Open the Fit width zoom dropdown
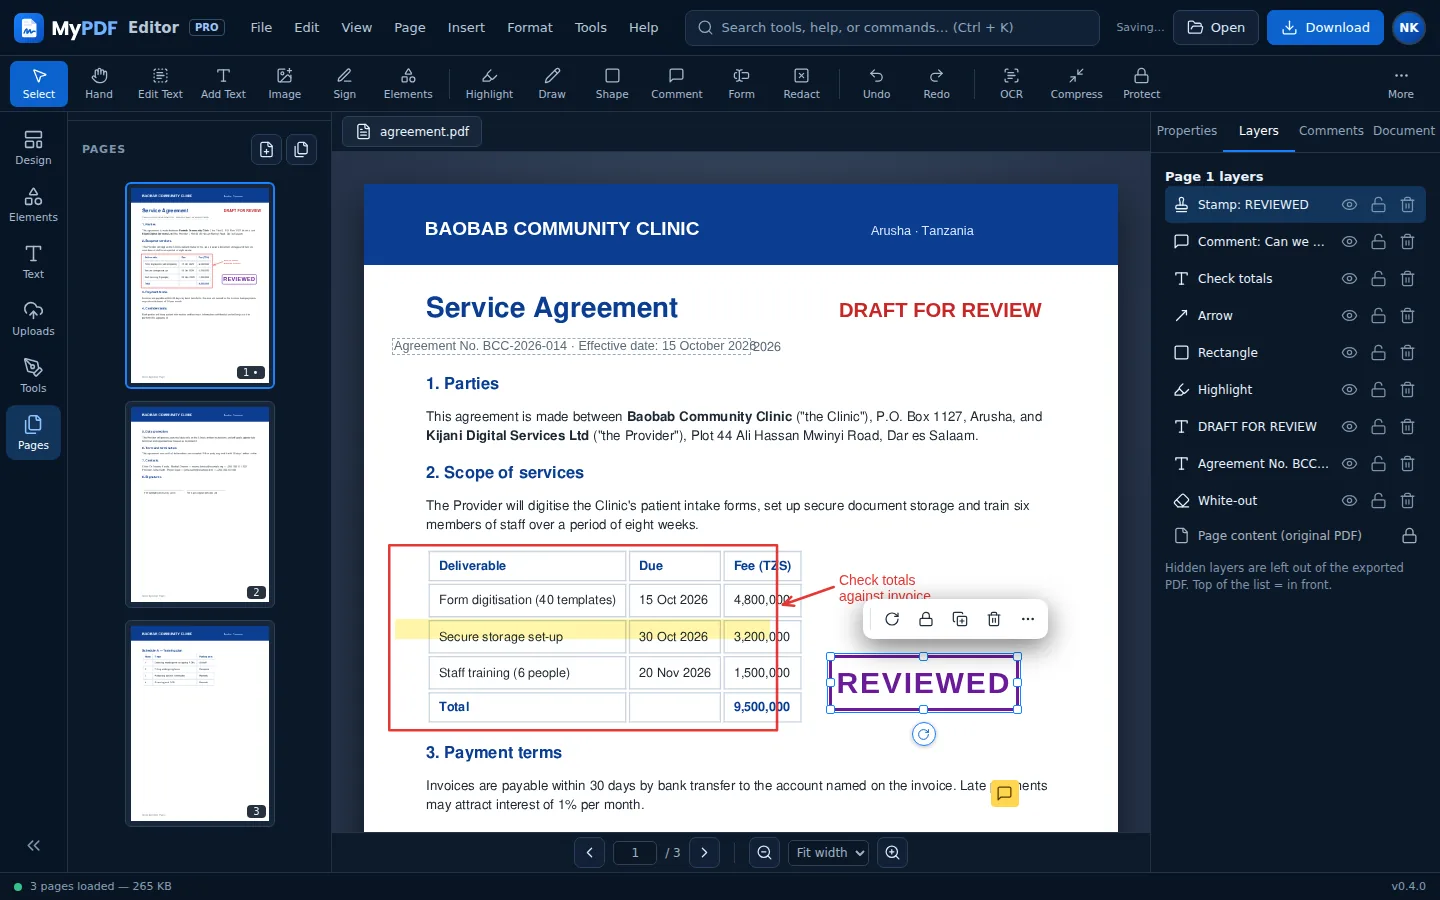The height and width of the screenshot is (900, 1440). [x=828, y=853]
